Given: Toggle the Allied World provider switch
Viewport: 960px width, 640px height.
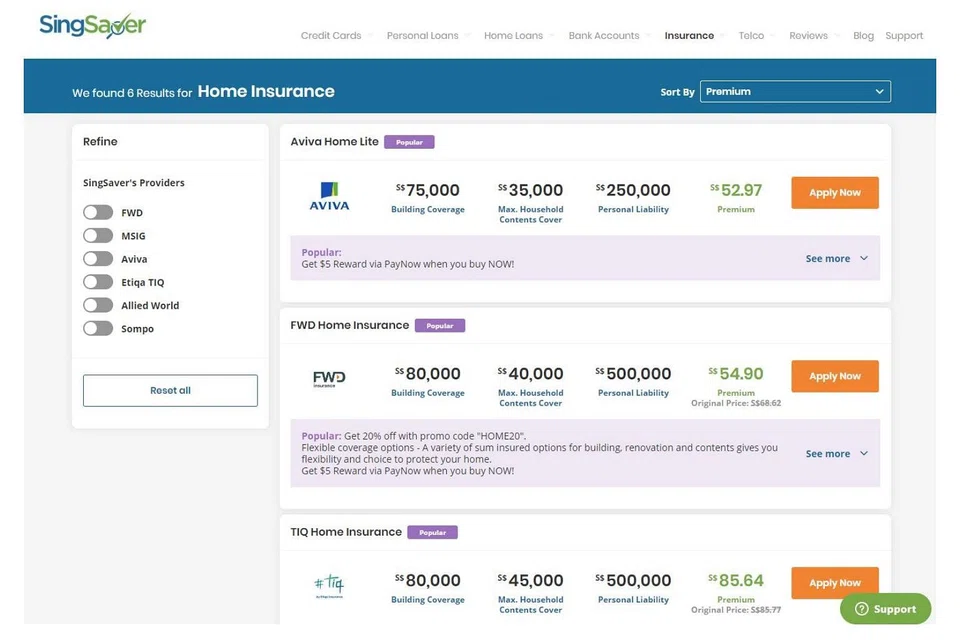Looking at the screenshot, I should (x=98, y=306).
